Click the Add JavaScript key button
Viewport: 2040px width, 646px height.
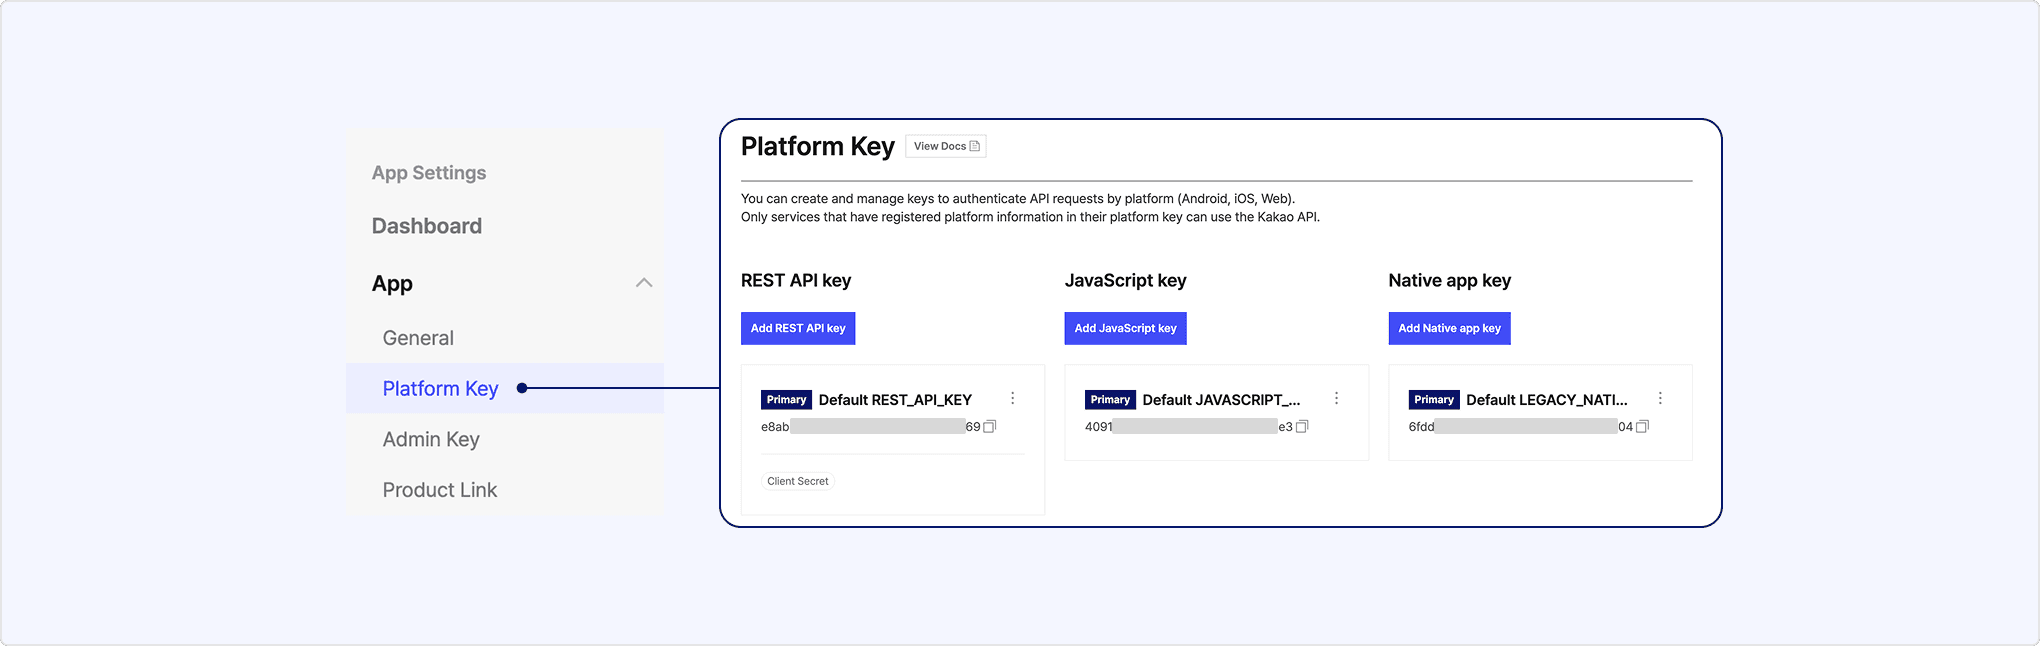[x=1125, y=328]
